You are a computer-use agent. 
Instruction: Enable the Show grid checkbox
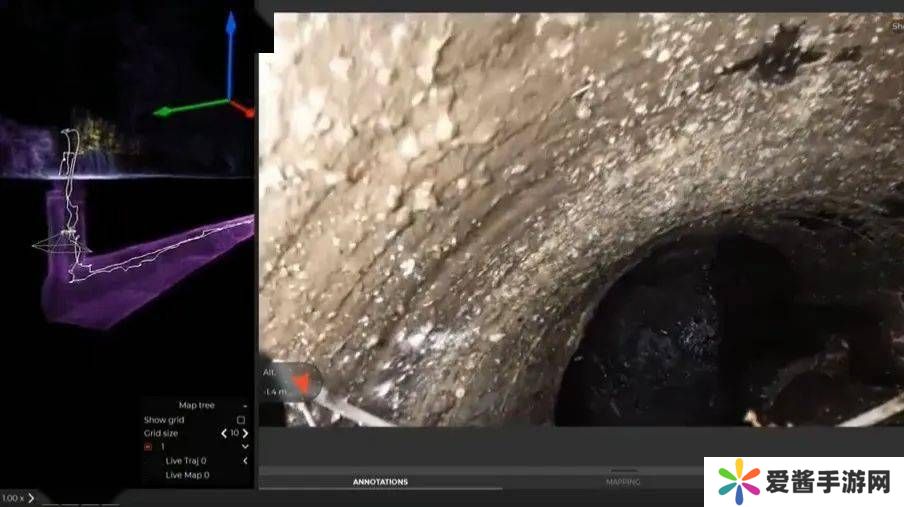240,420
